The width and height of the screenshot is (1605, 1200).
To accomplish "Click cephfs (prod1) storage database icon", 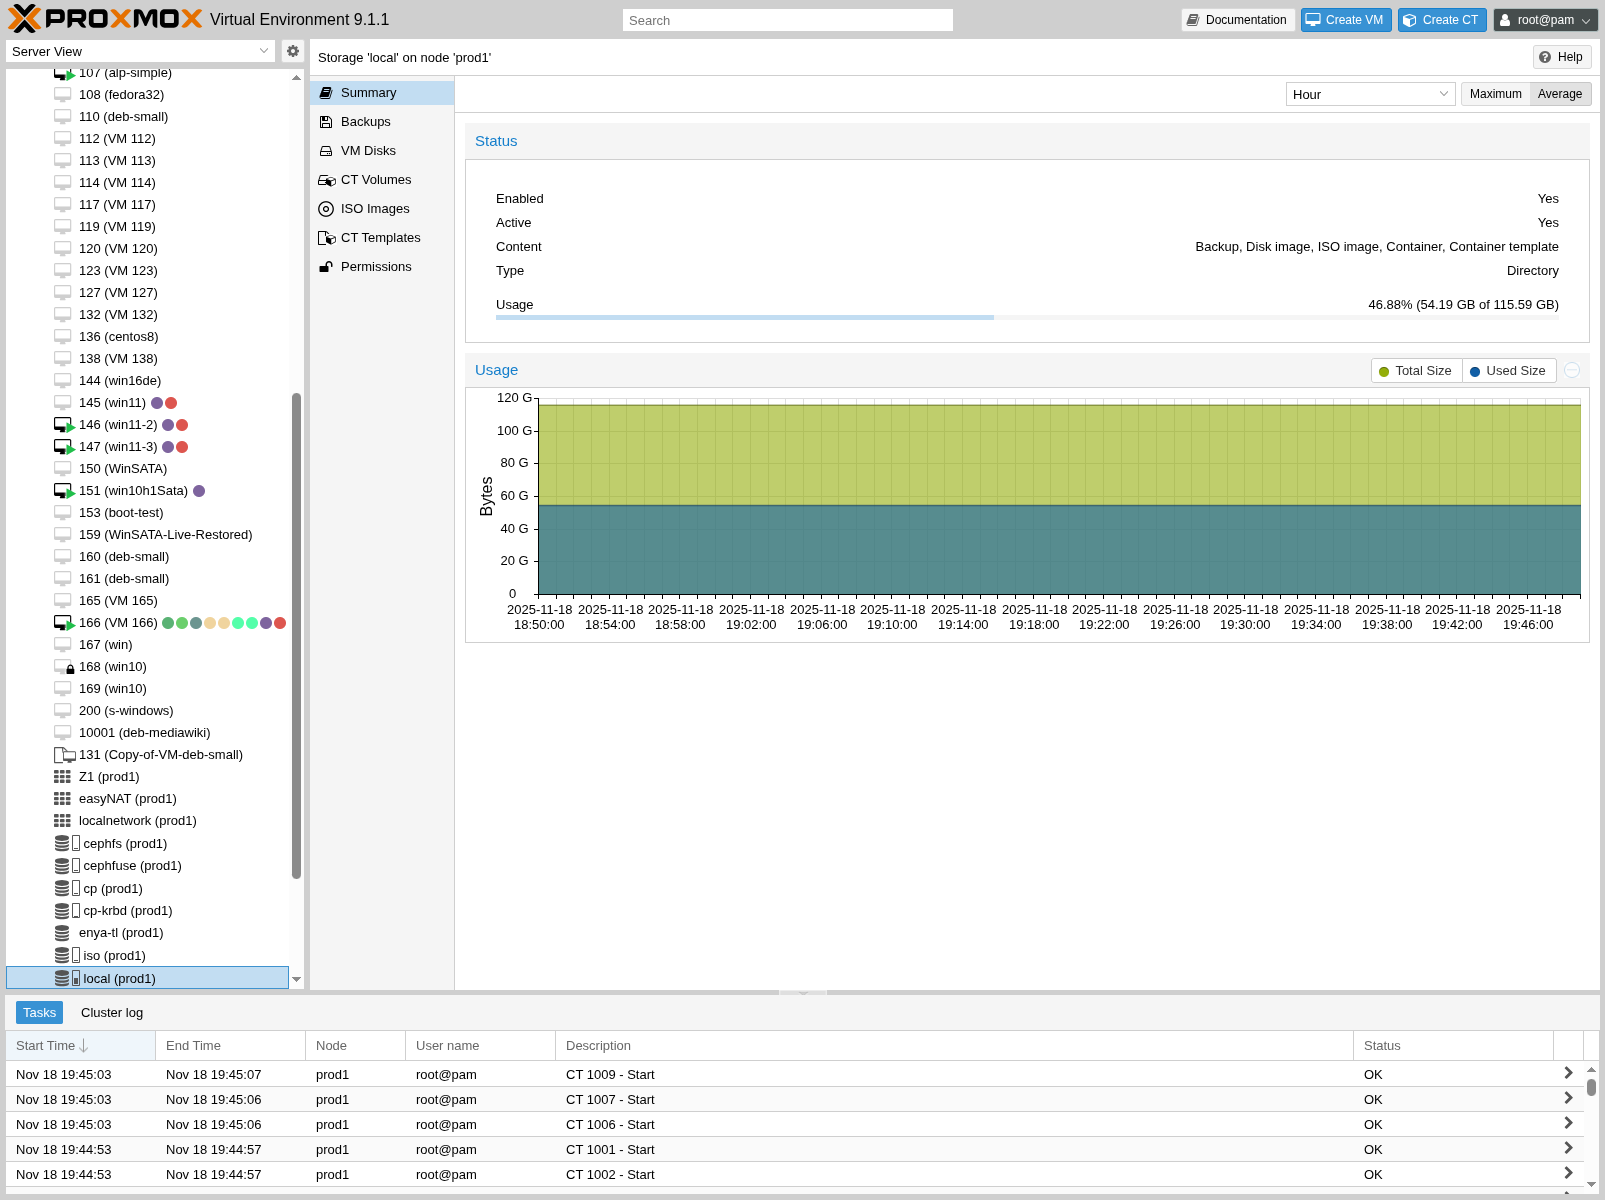I will (x=62, y=843).
